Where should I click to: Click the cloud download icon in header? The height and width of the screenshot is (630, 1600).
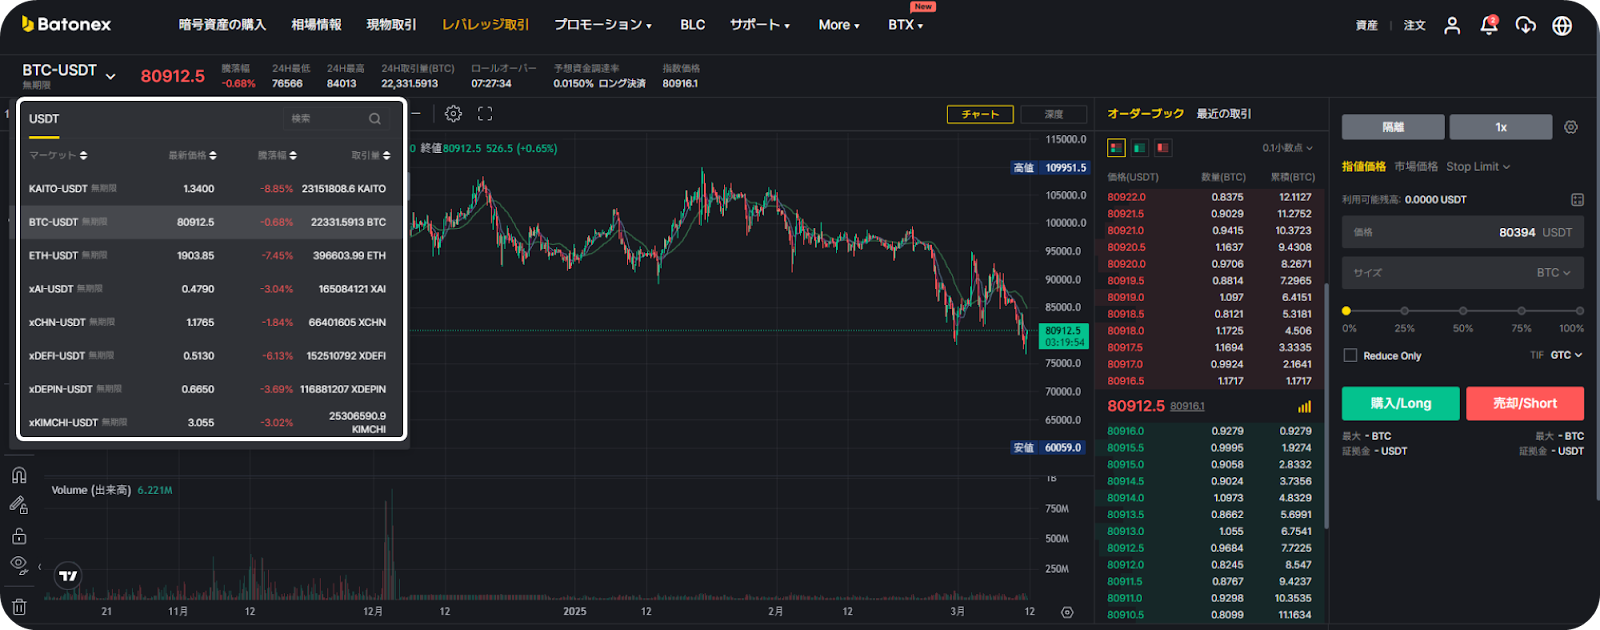1526,25
